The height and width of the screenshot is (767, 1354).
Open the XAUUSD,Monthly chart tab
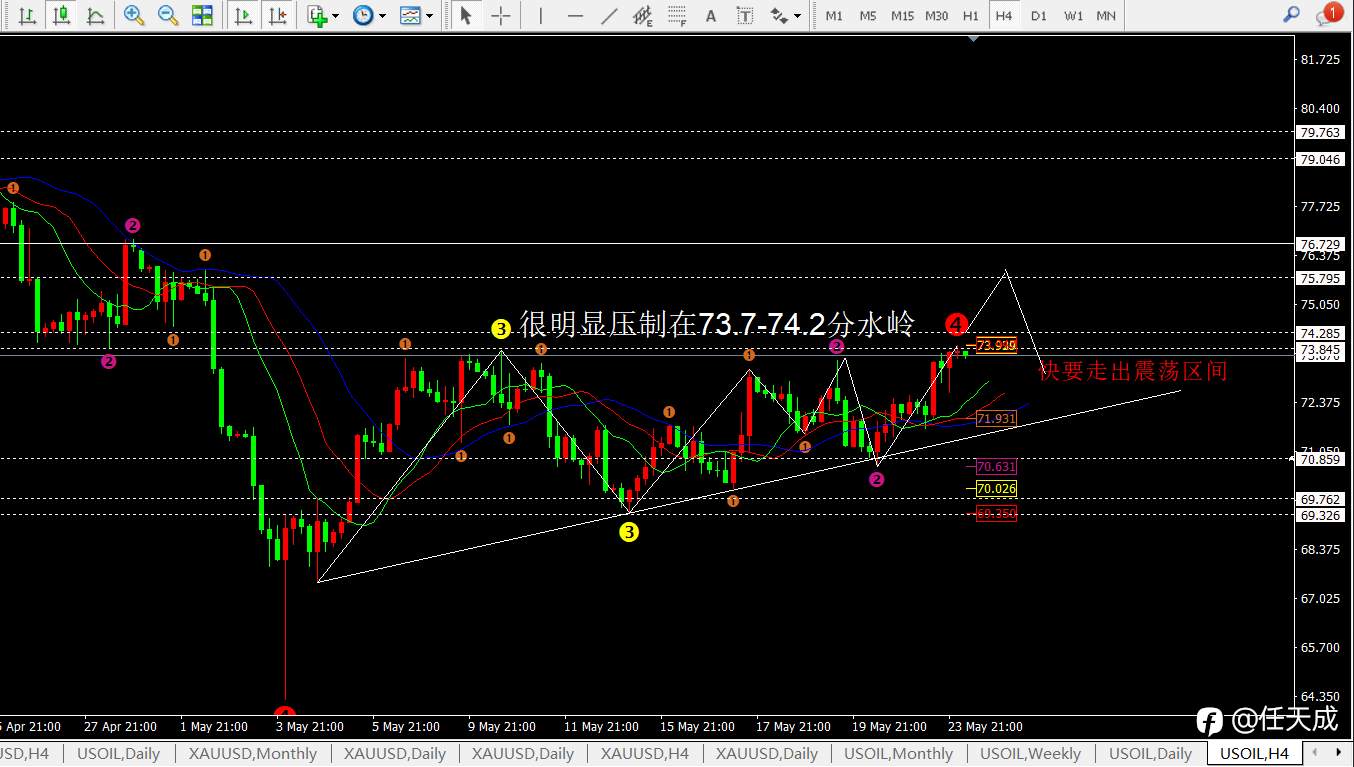(253, 754)
